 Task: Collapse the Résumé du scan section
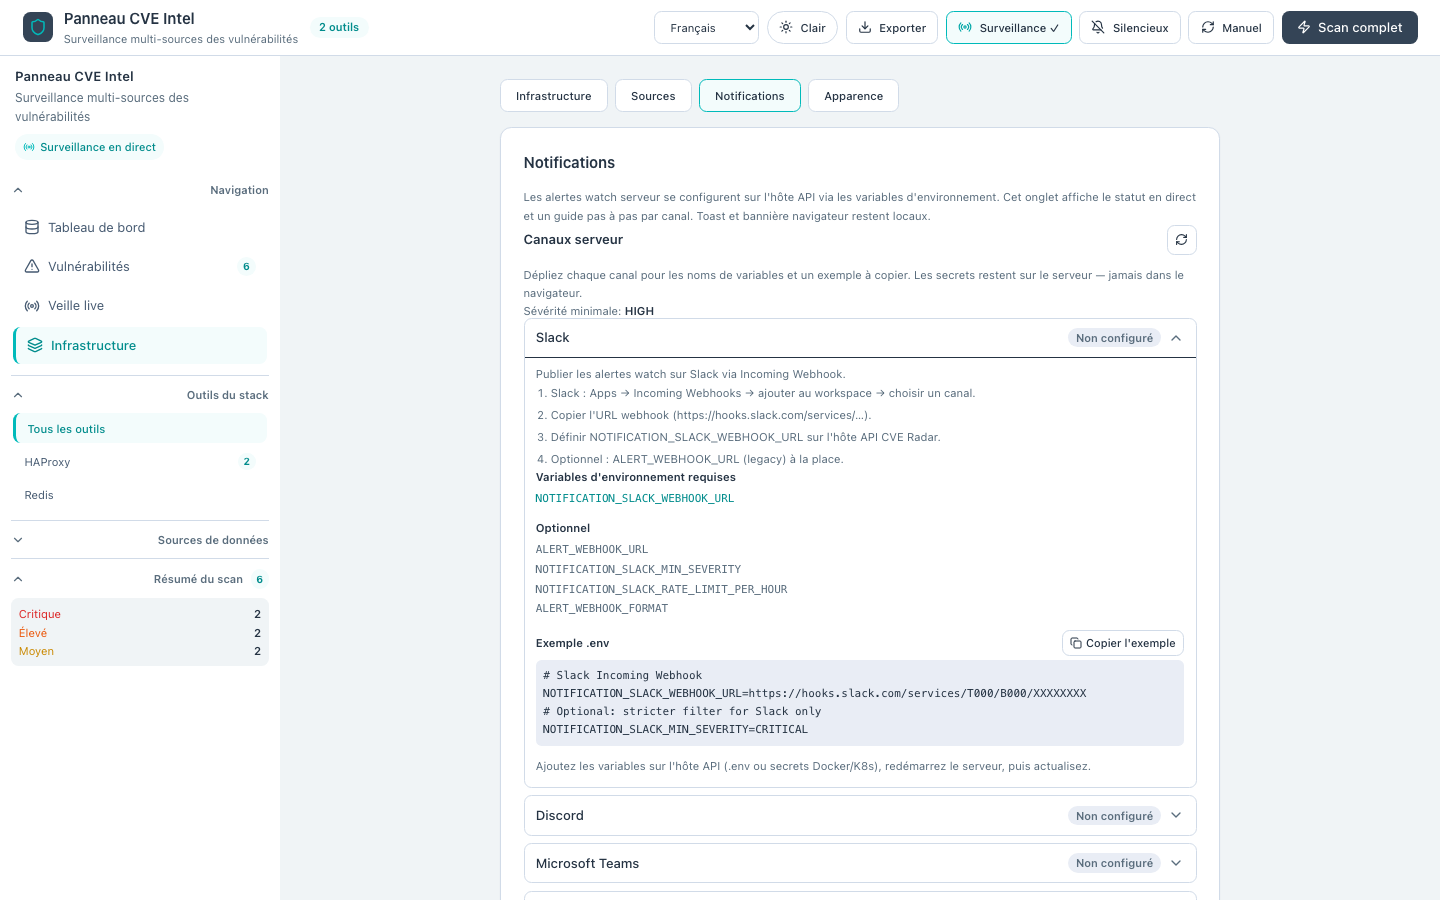(140, 579)
